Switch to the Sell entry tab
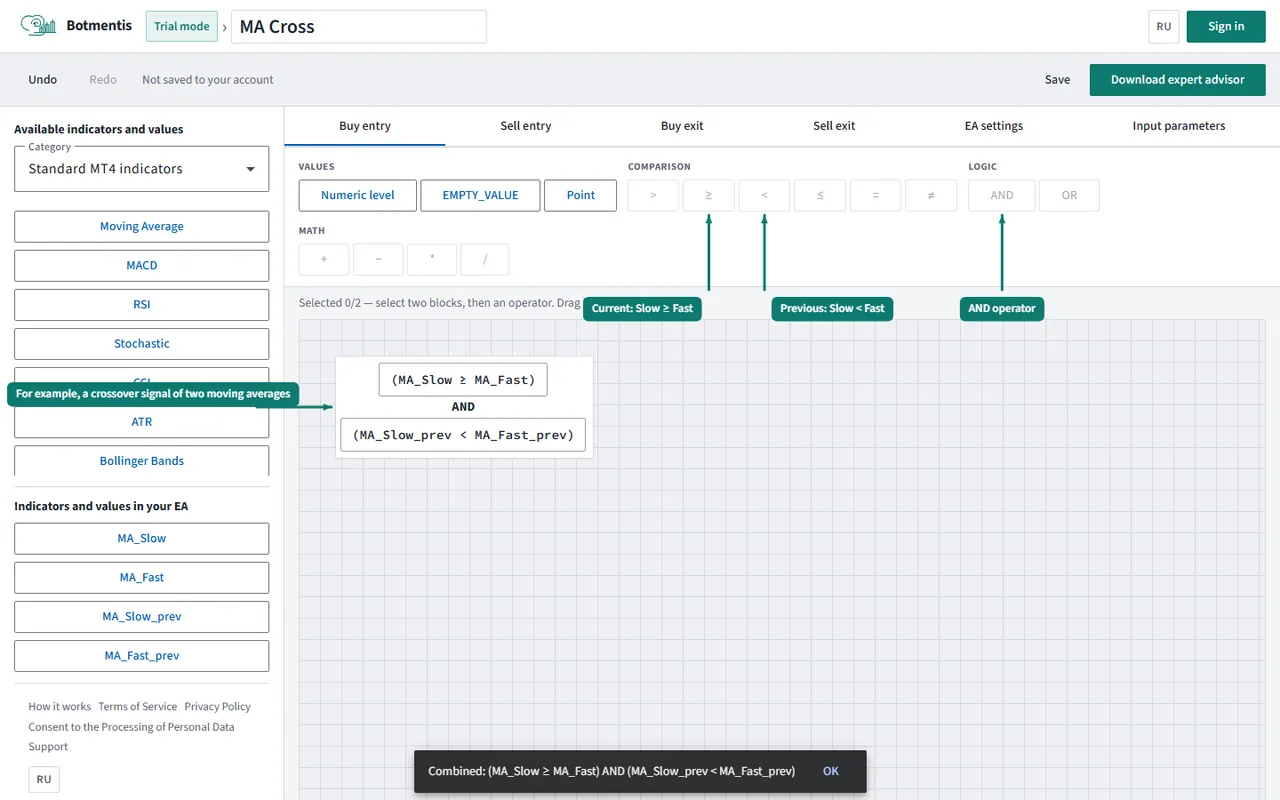Screen dimensions: 1280x800 click(x=526, y=126)
